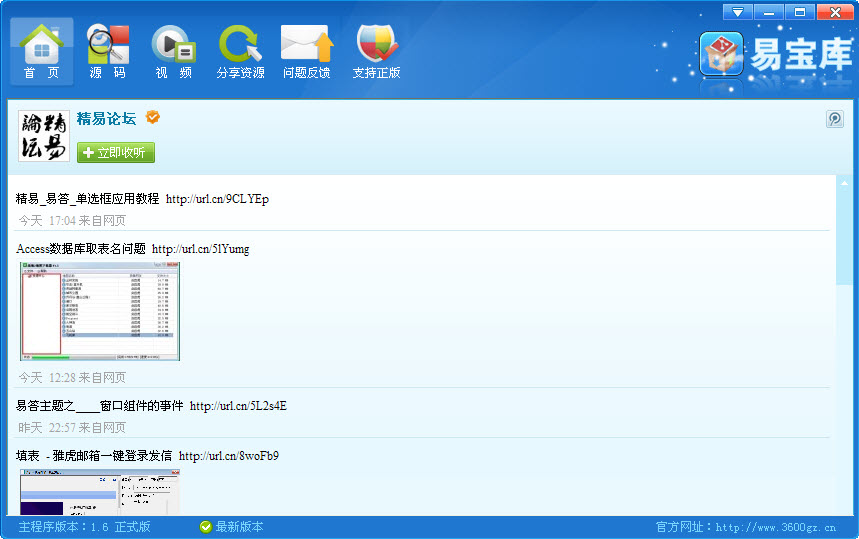The width and height of the screenshot is (859, 539).
Task: Click the 易宝库 logo icon
Action: [721, 53]
